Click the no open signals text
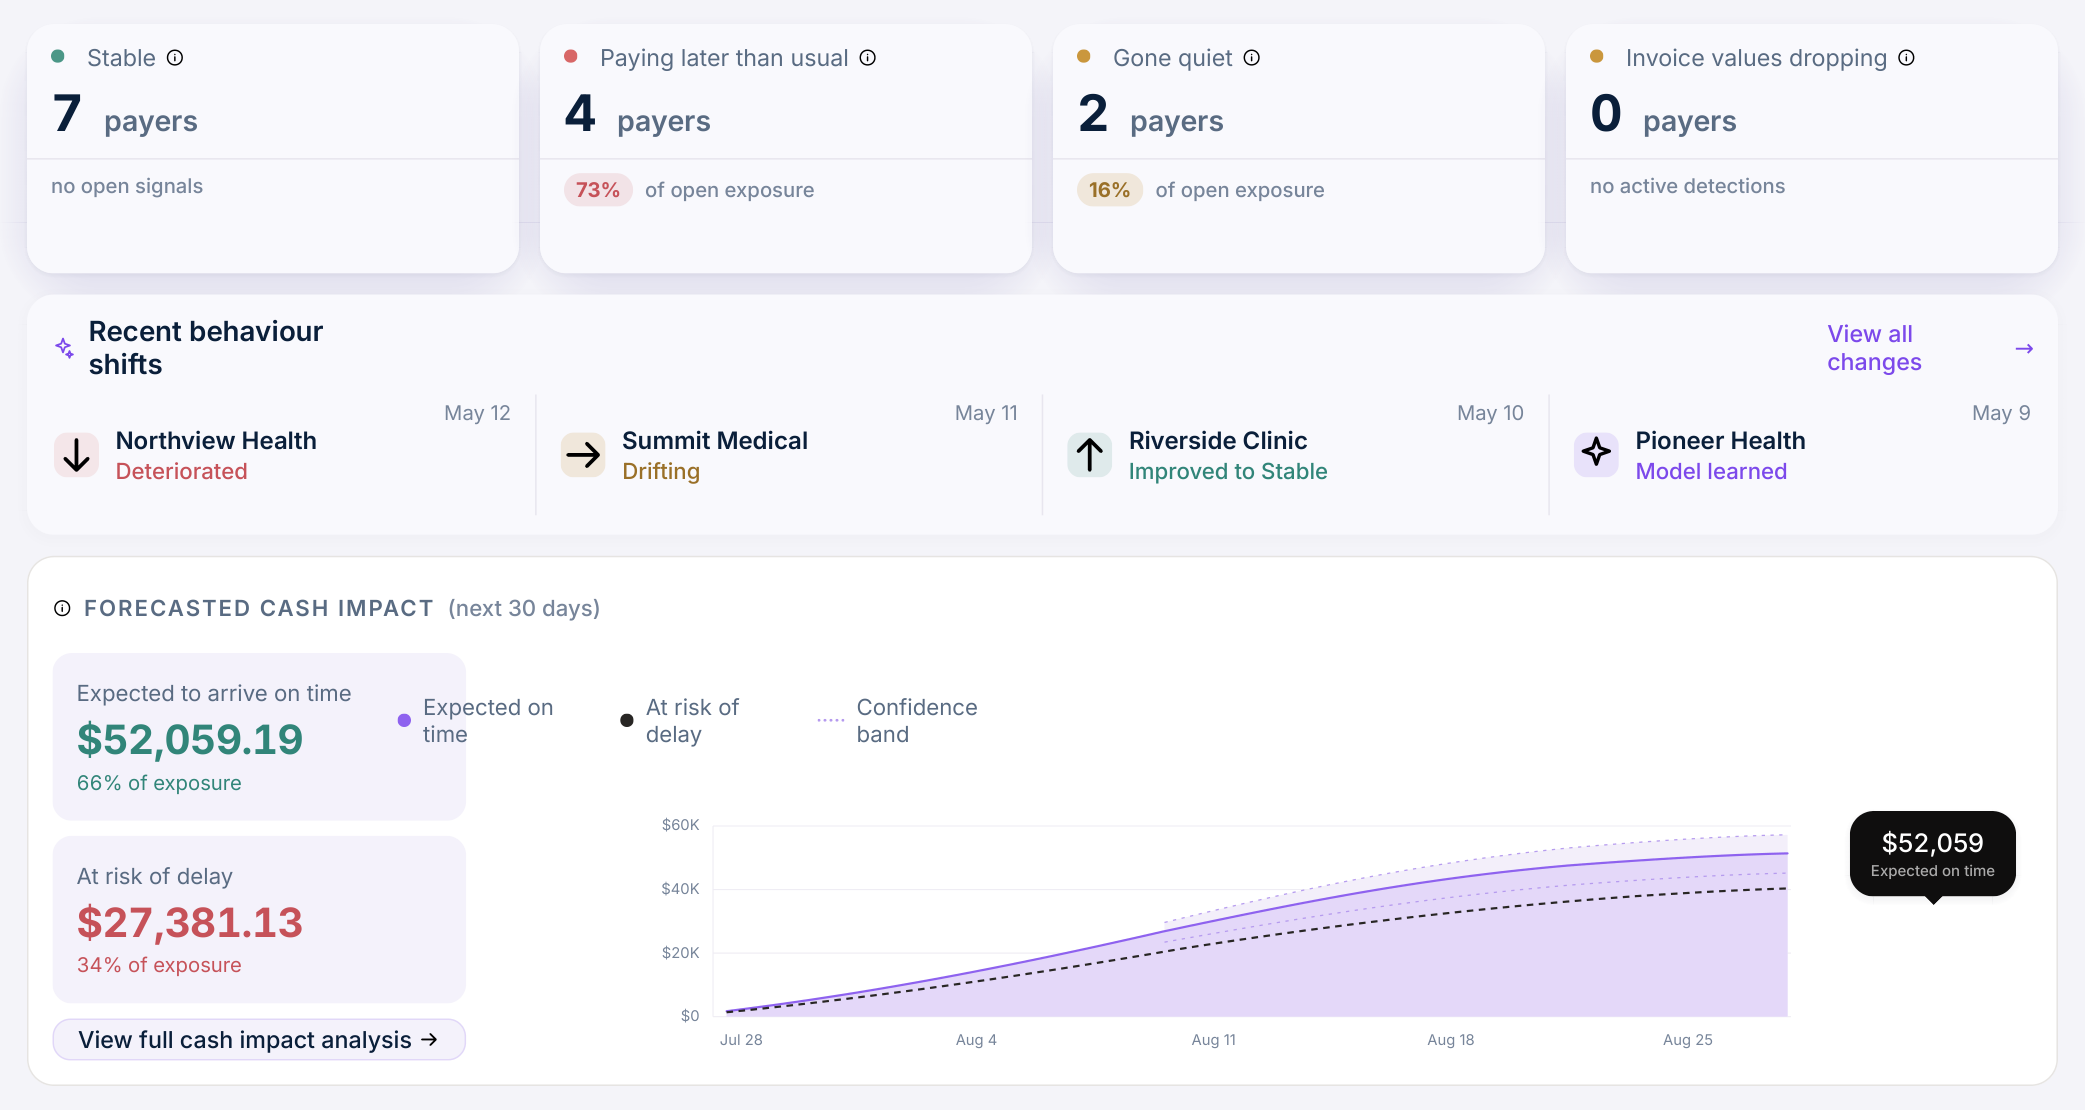 tap(127, 186)
